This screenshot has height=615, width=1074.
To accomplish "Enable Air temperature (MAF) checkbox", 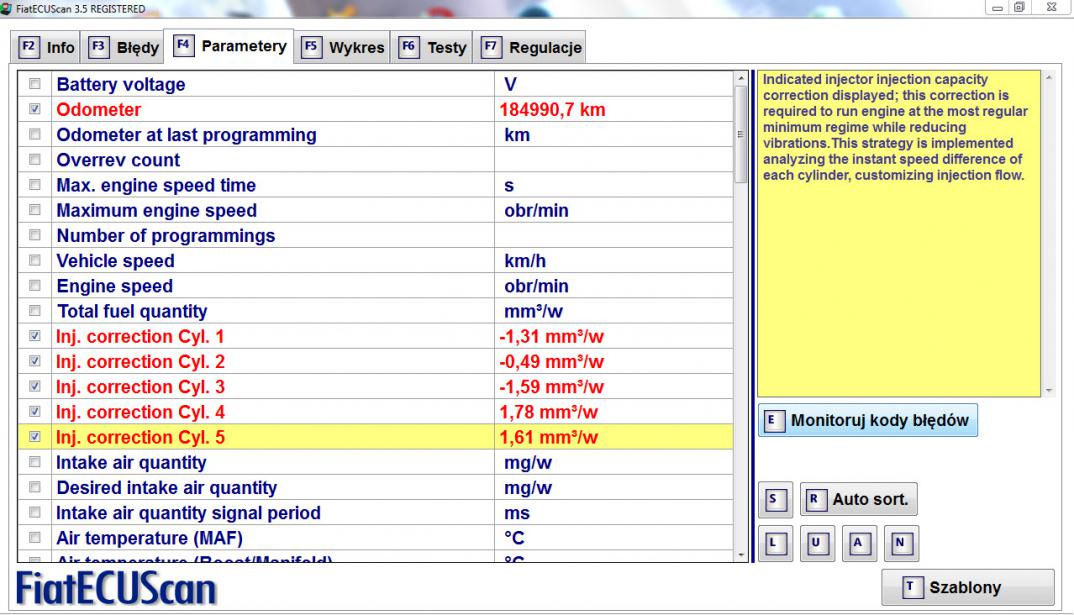I will point(34,538).
